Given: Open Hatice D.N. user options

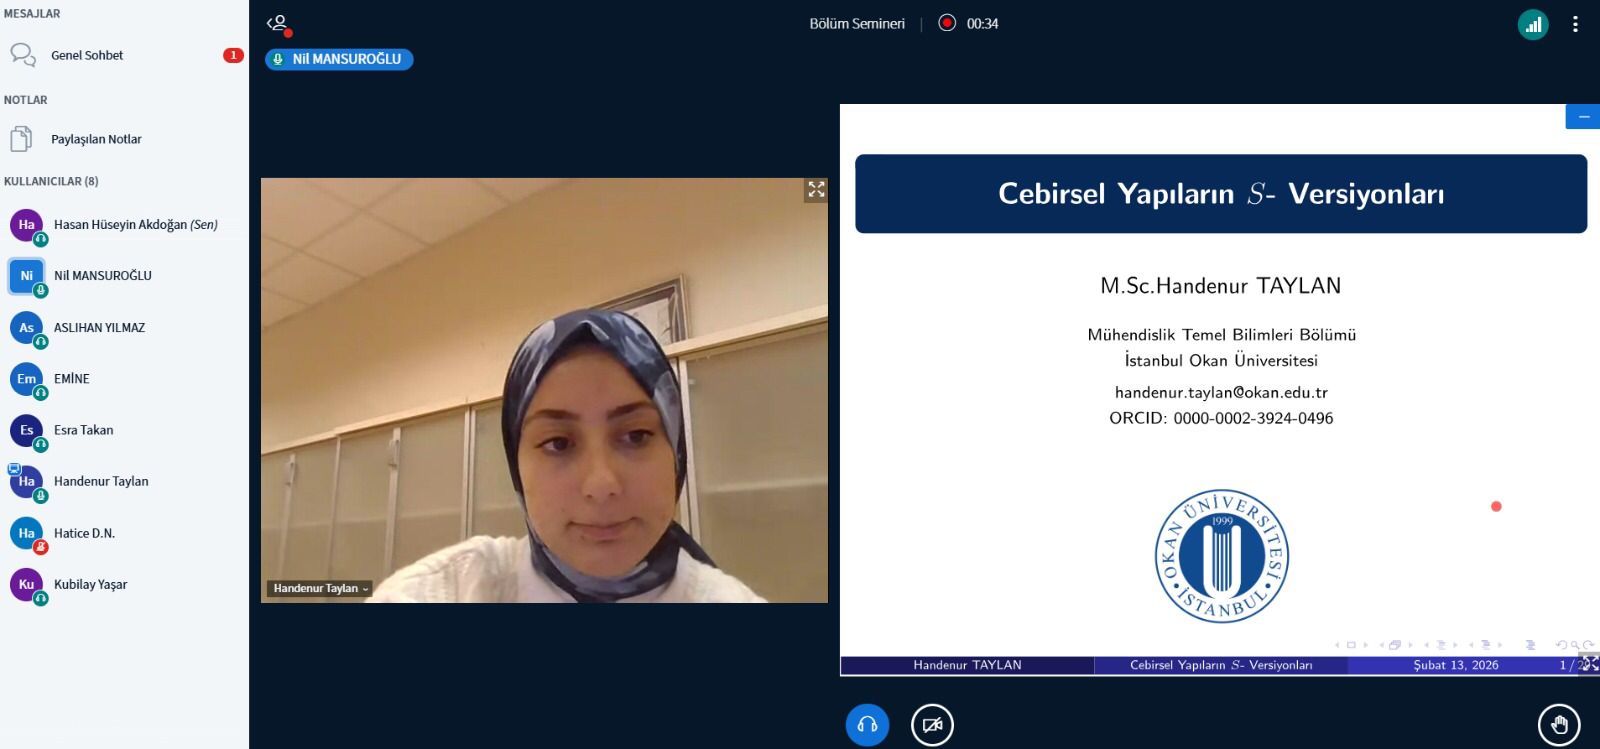Looking at the screenshot, I should pyautogui.click(x=84, y=534).
